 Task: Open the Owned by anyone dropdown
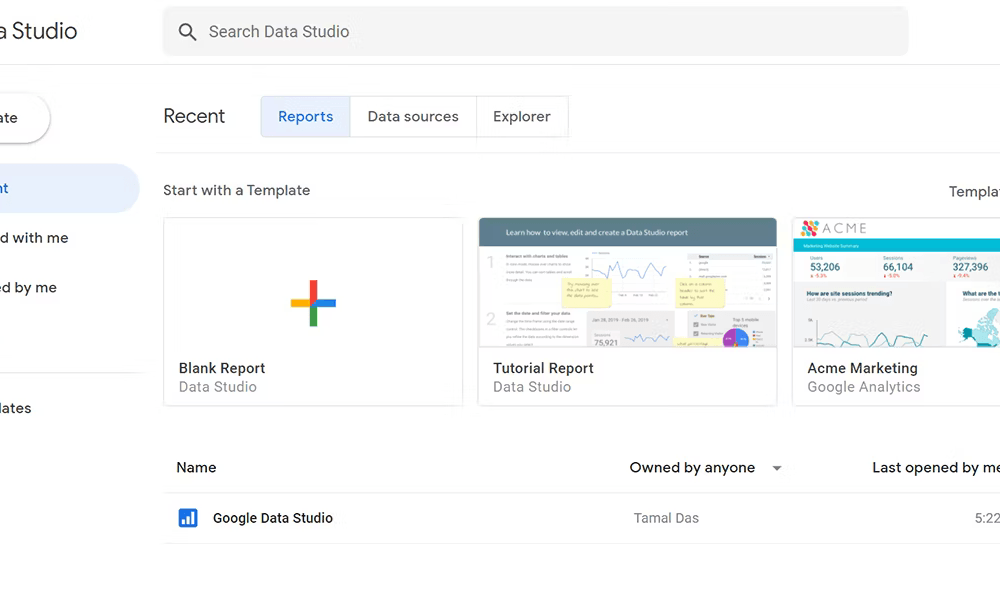pyautogui.click(x=705, y=468)
